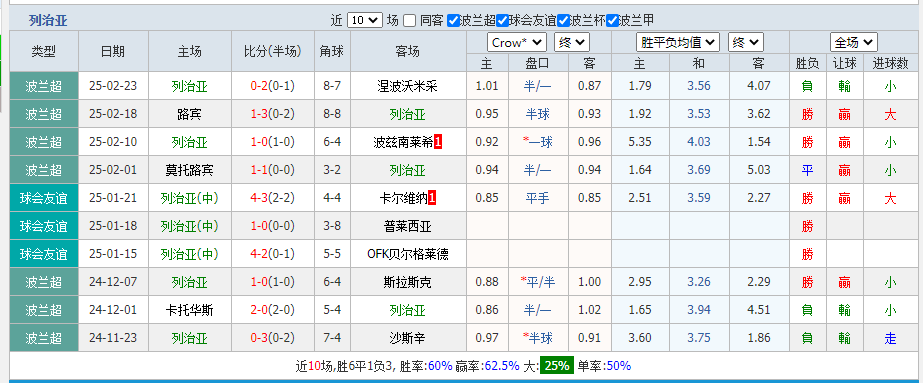Click score 1-3(0-2) for the 路宾 match
This screenshot has height=383, width=923.
tap(273, 114)
